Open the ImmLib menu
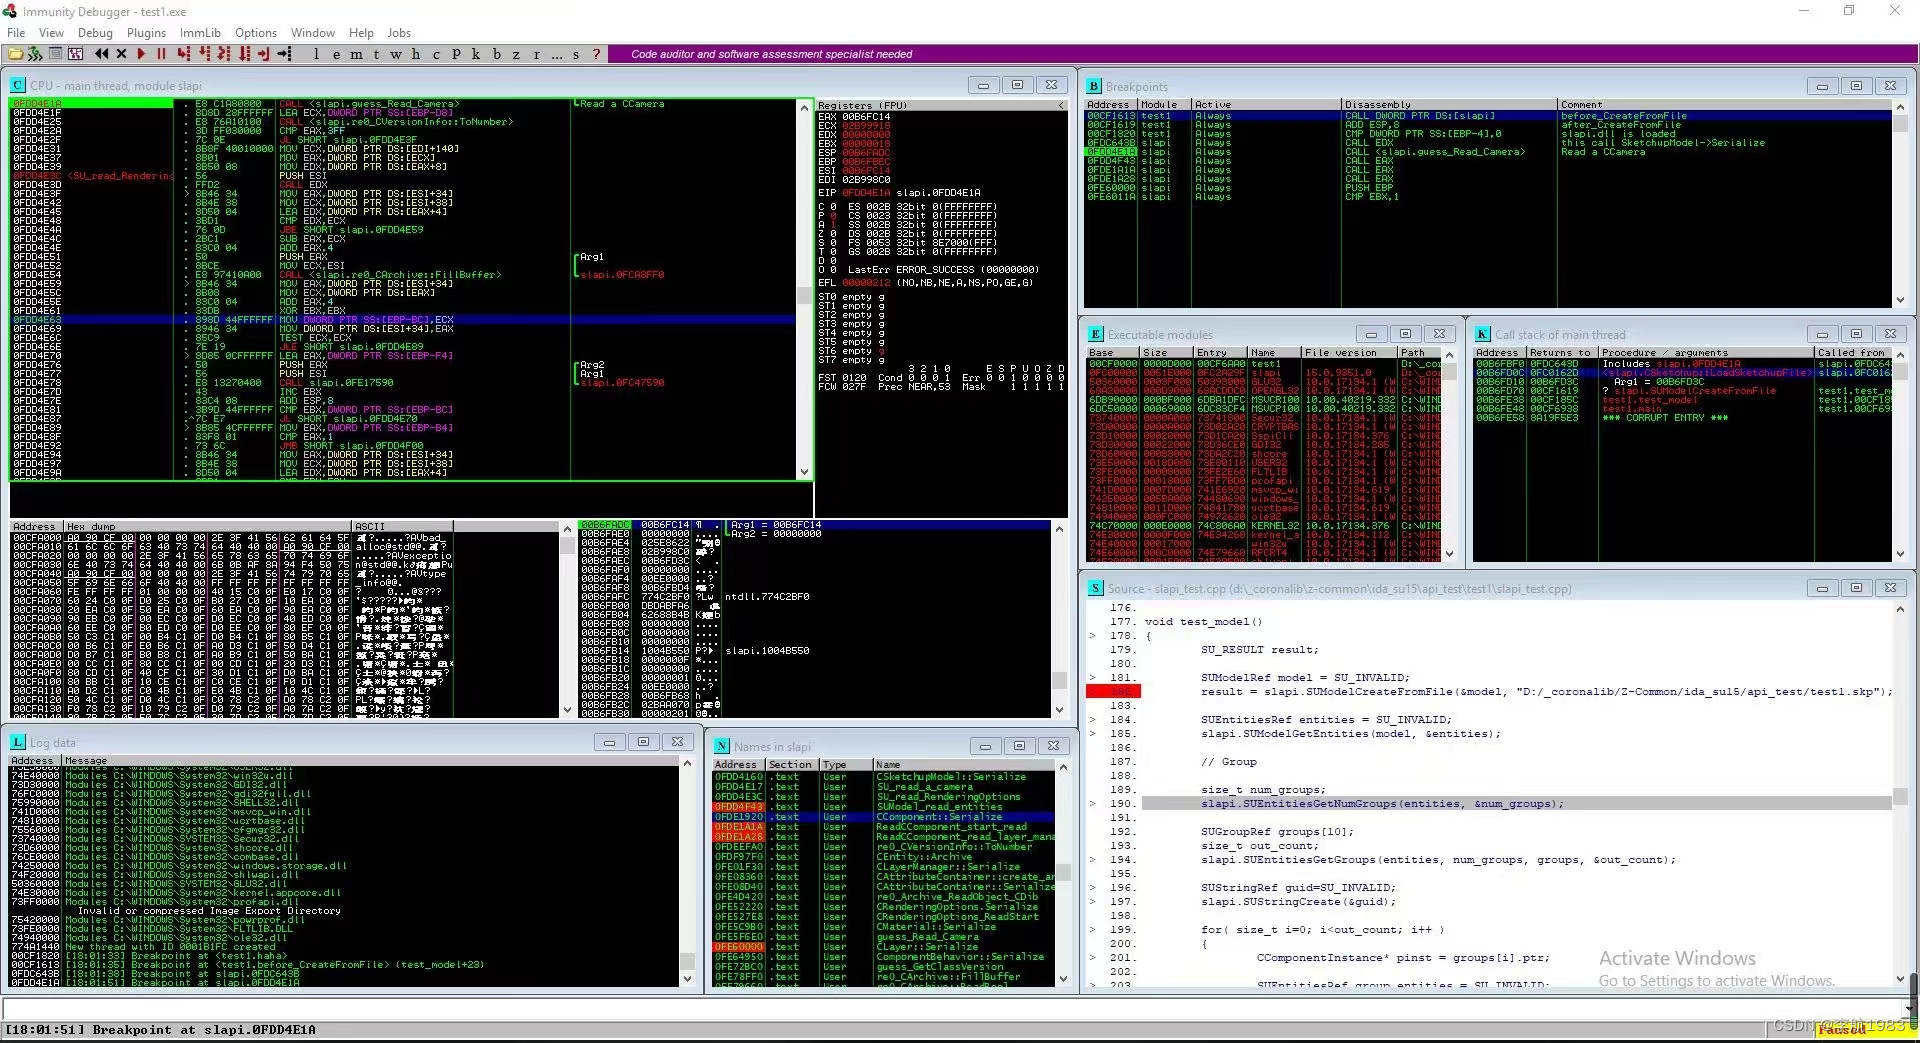 [x=200, y=33]
